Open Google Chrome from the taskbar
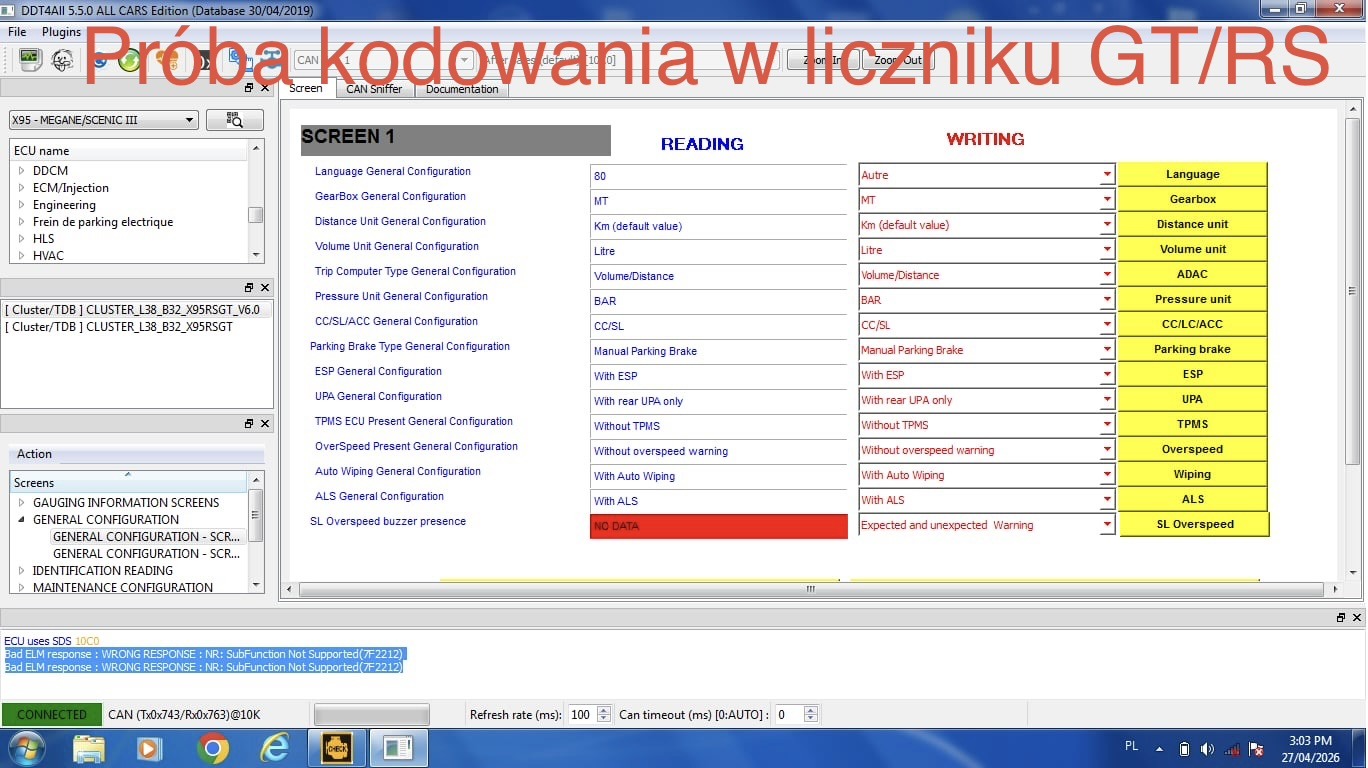Screen dimensions: 1368x768 pyautogui.click(x=212, y=747)
